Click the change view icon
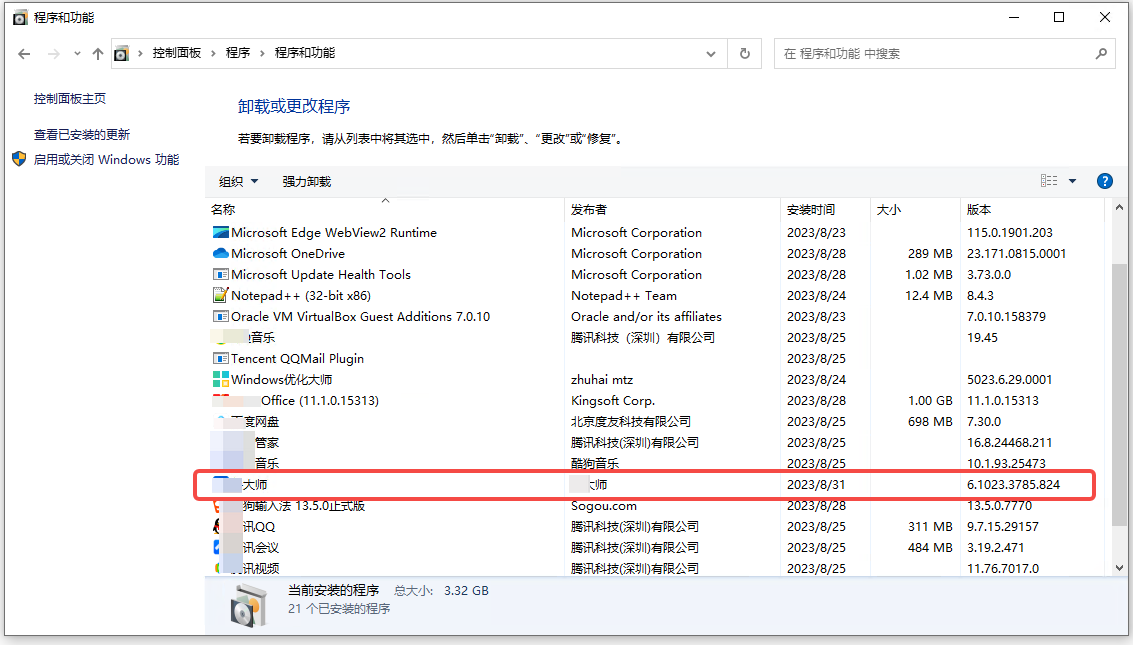This screenshot has height=645, width=1133. point(1049,181)
